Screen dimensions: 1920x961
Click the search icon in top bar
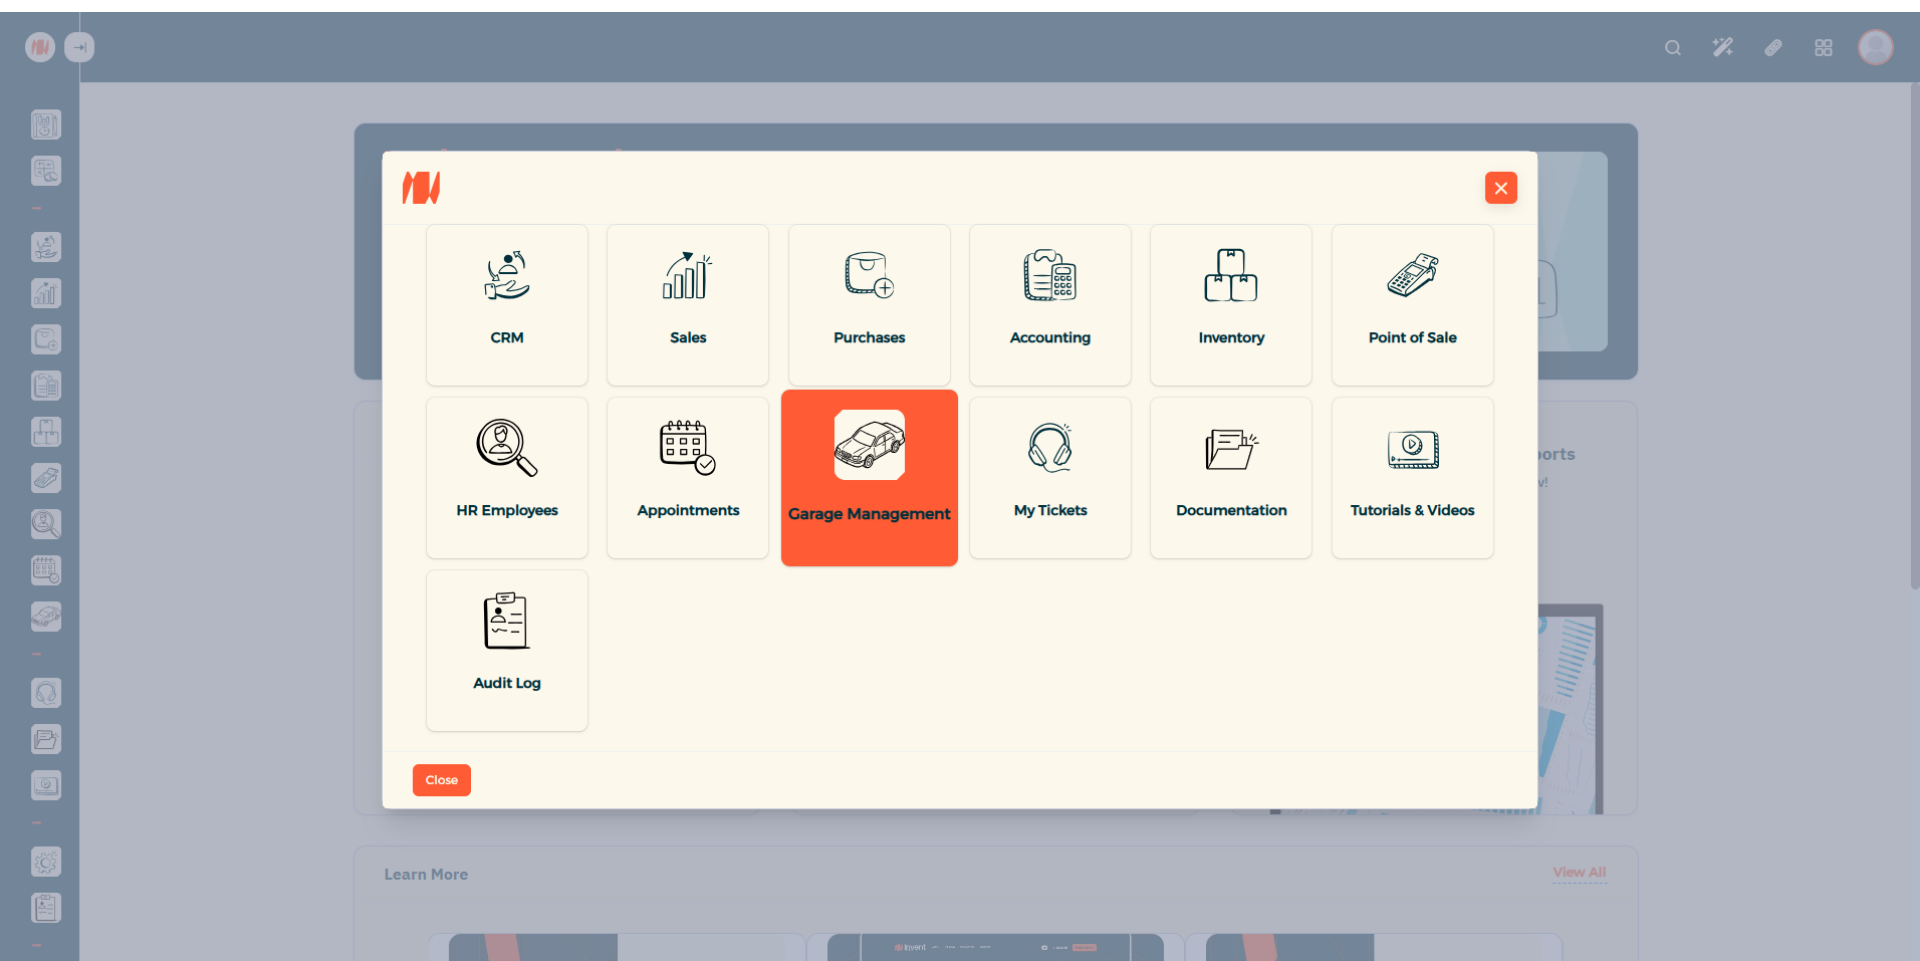[x=1672, y=48]
